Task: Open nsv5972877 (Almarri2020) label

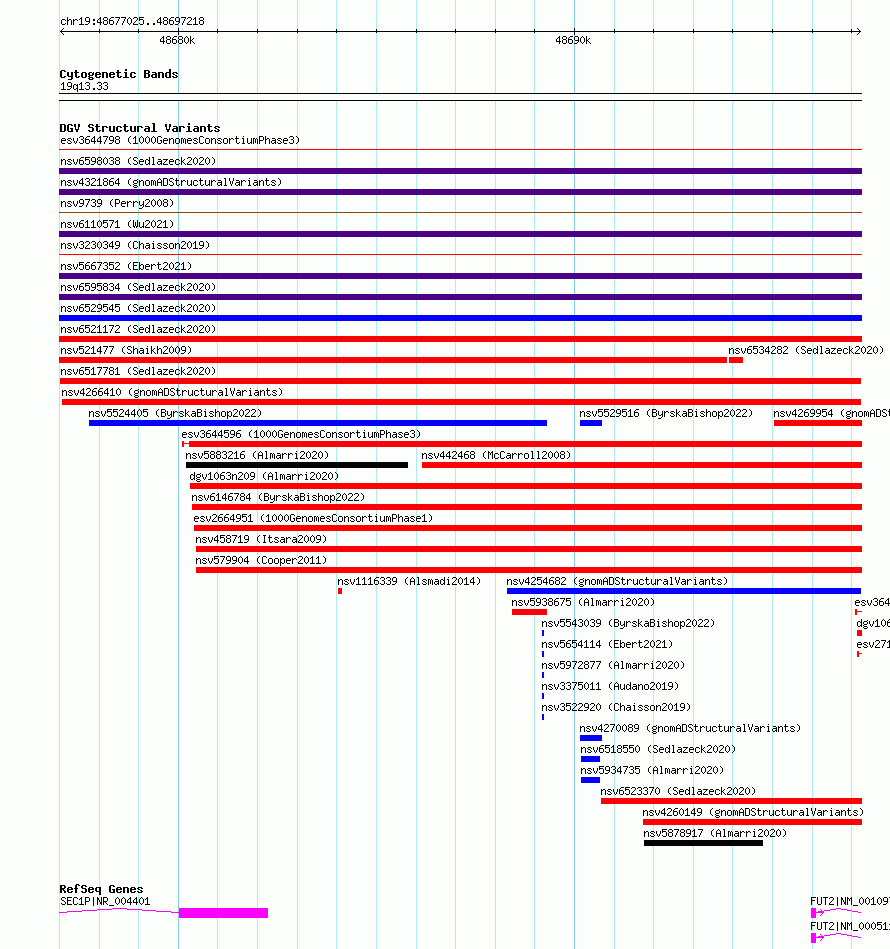Action: (x=613, y=665)
